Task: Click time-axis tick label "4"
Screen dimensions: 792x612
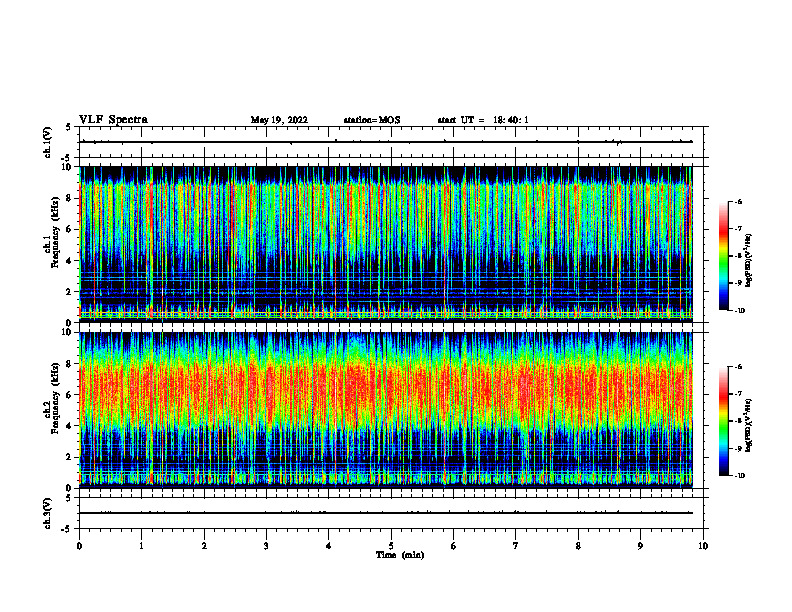Action: tap(329, 546)
